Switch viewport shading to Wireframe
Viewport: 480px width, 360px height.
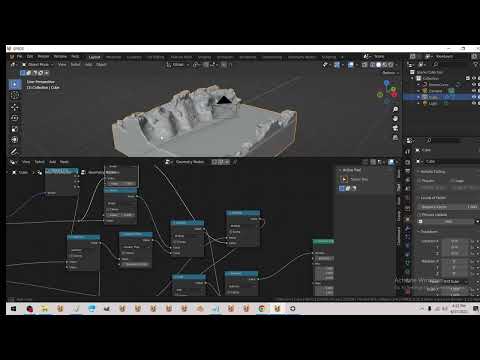pos(372,65)
